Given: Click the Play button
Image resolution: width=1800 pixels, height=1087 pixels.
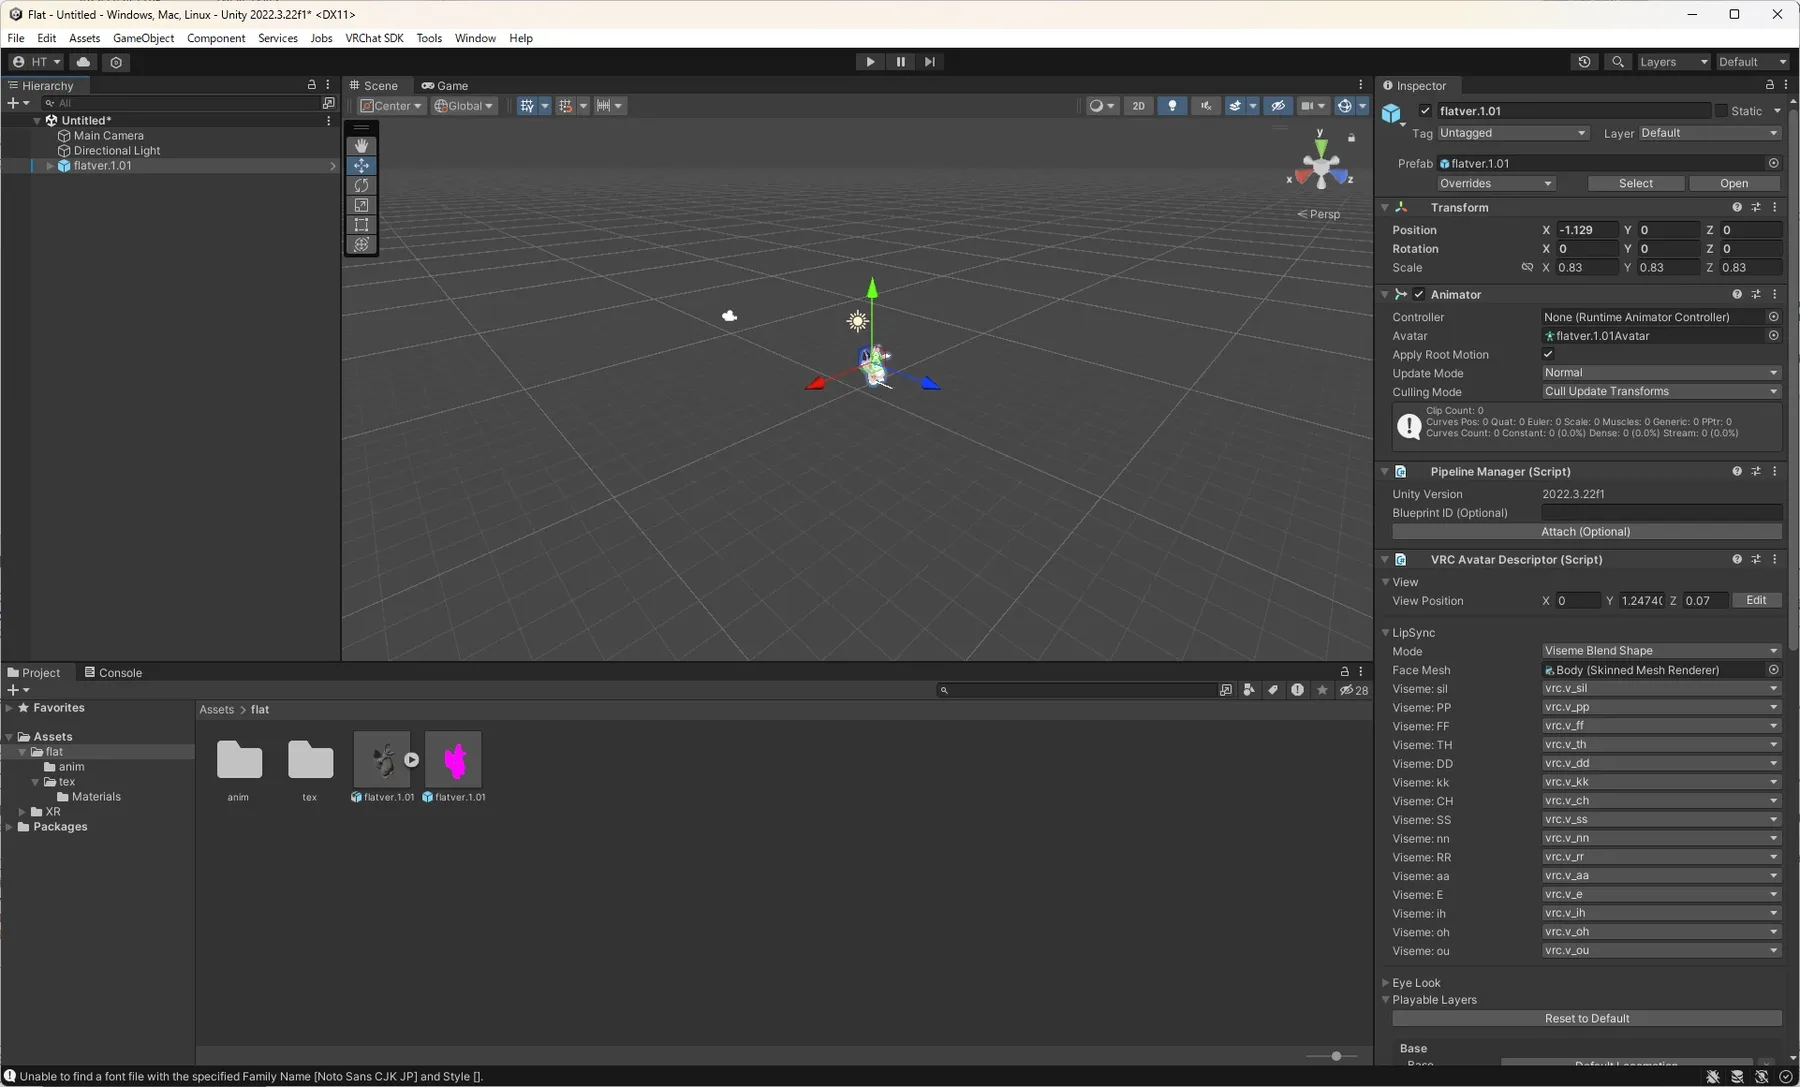Looking at the screenshot, I should tap(870, 62).
